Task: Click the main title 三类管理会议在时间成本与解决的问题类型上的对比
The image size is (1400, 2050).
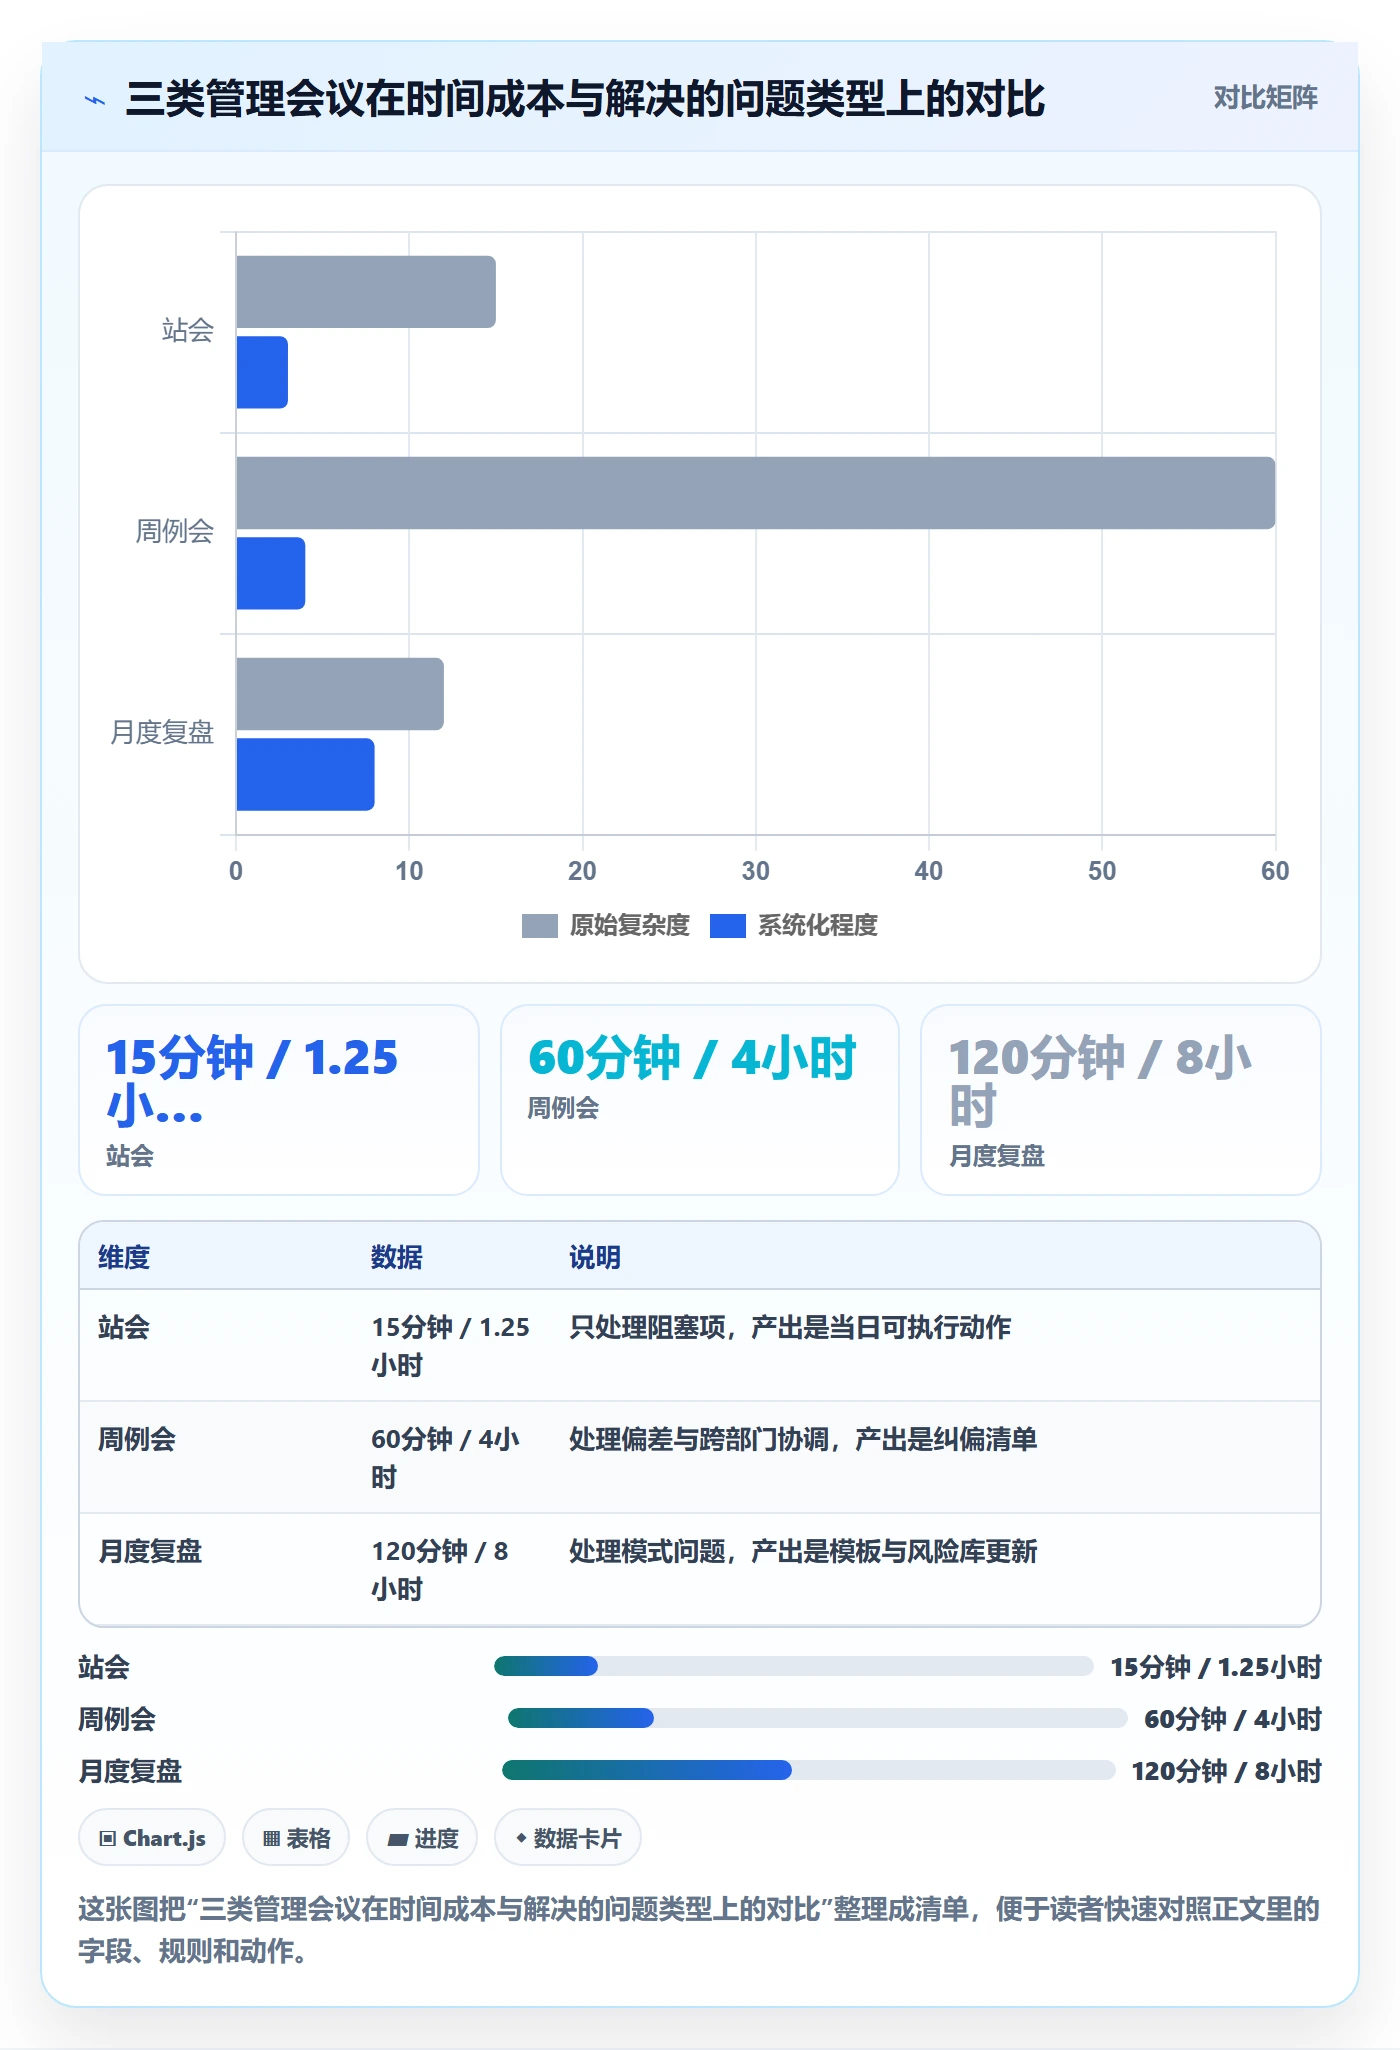Action: (585, 99)
